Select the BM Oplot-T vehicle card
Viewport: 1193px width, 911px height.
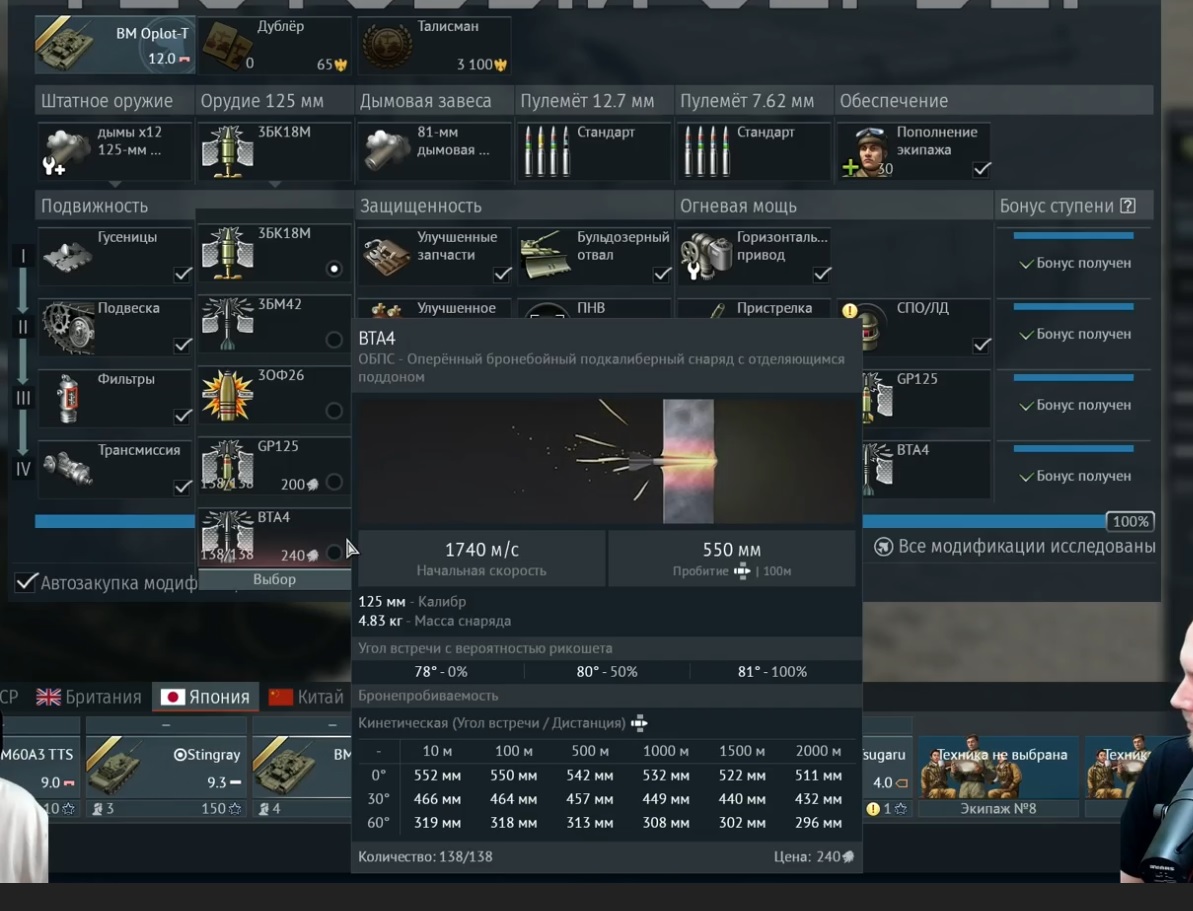click(x=115, y=45)
